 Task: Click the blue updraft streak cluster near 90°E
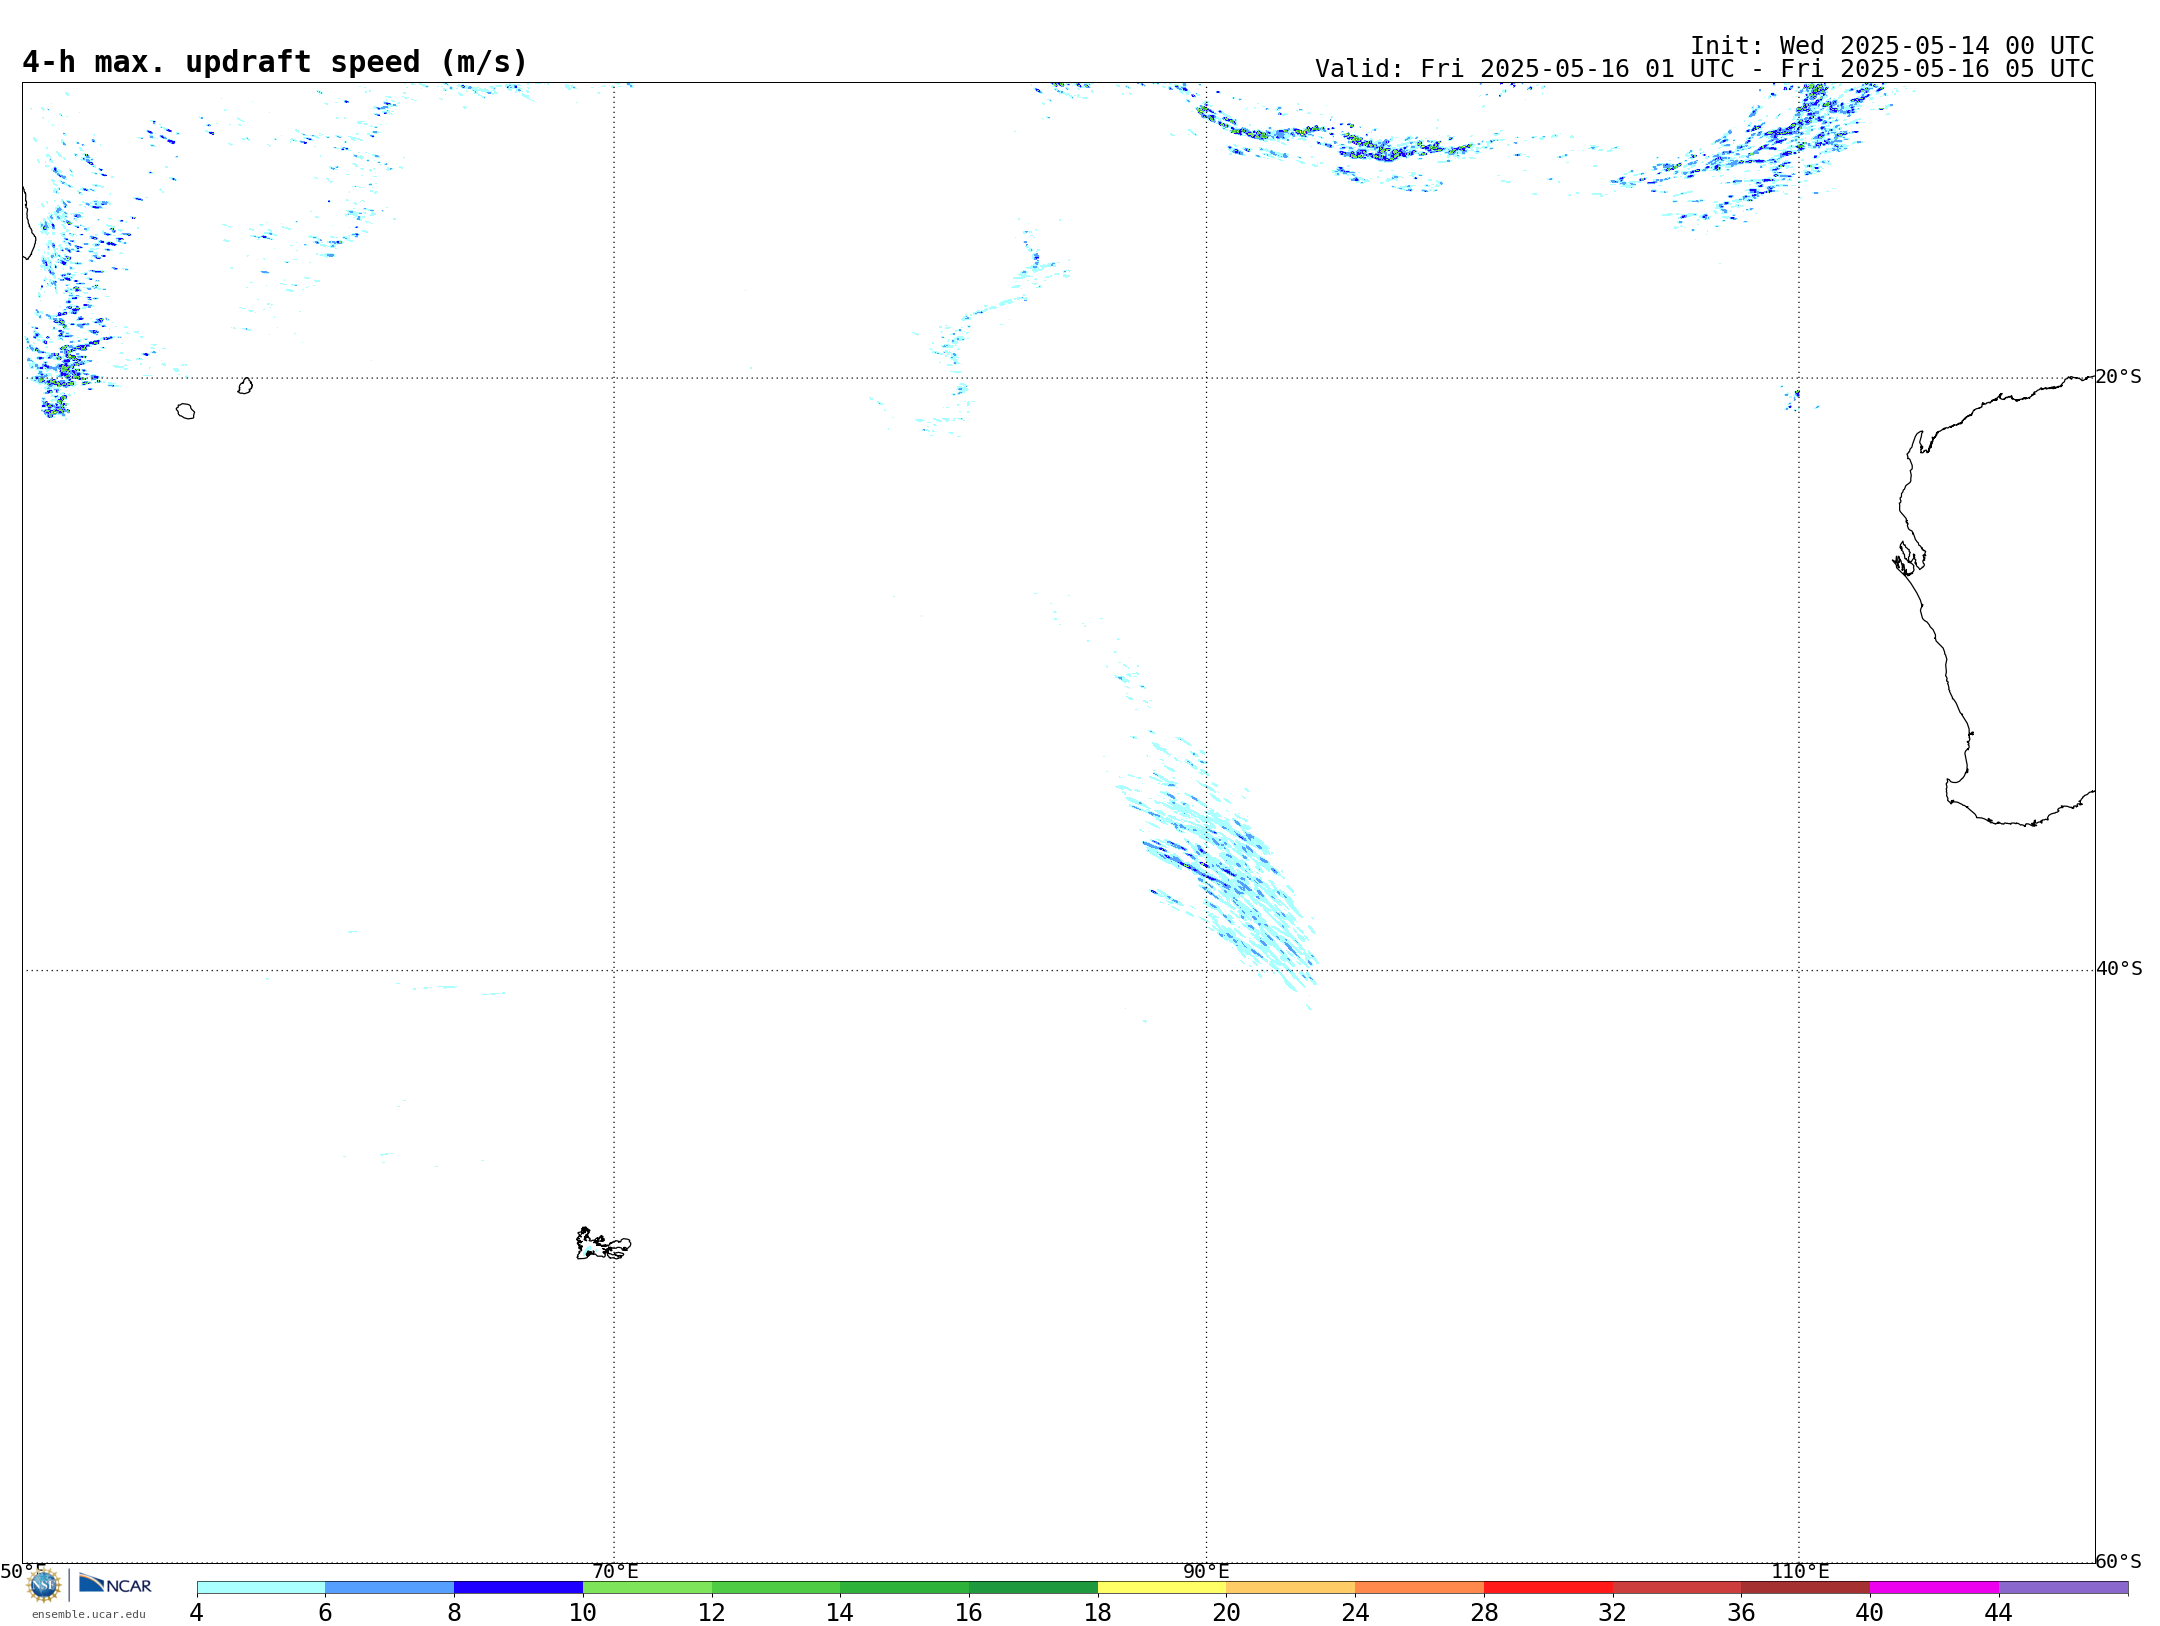(x=1218, y=868)
